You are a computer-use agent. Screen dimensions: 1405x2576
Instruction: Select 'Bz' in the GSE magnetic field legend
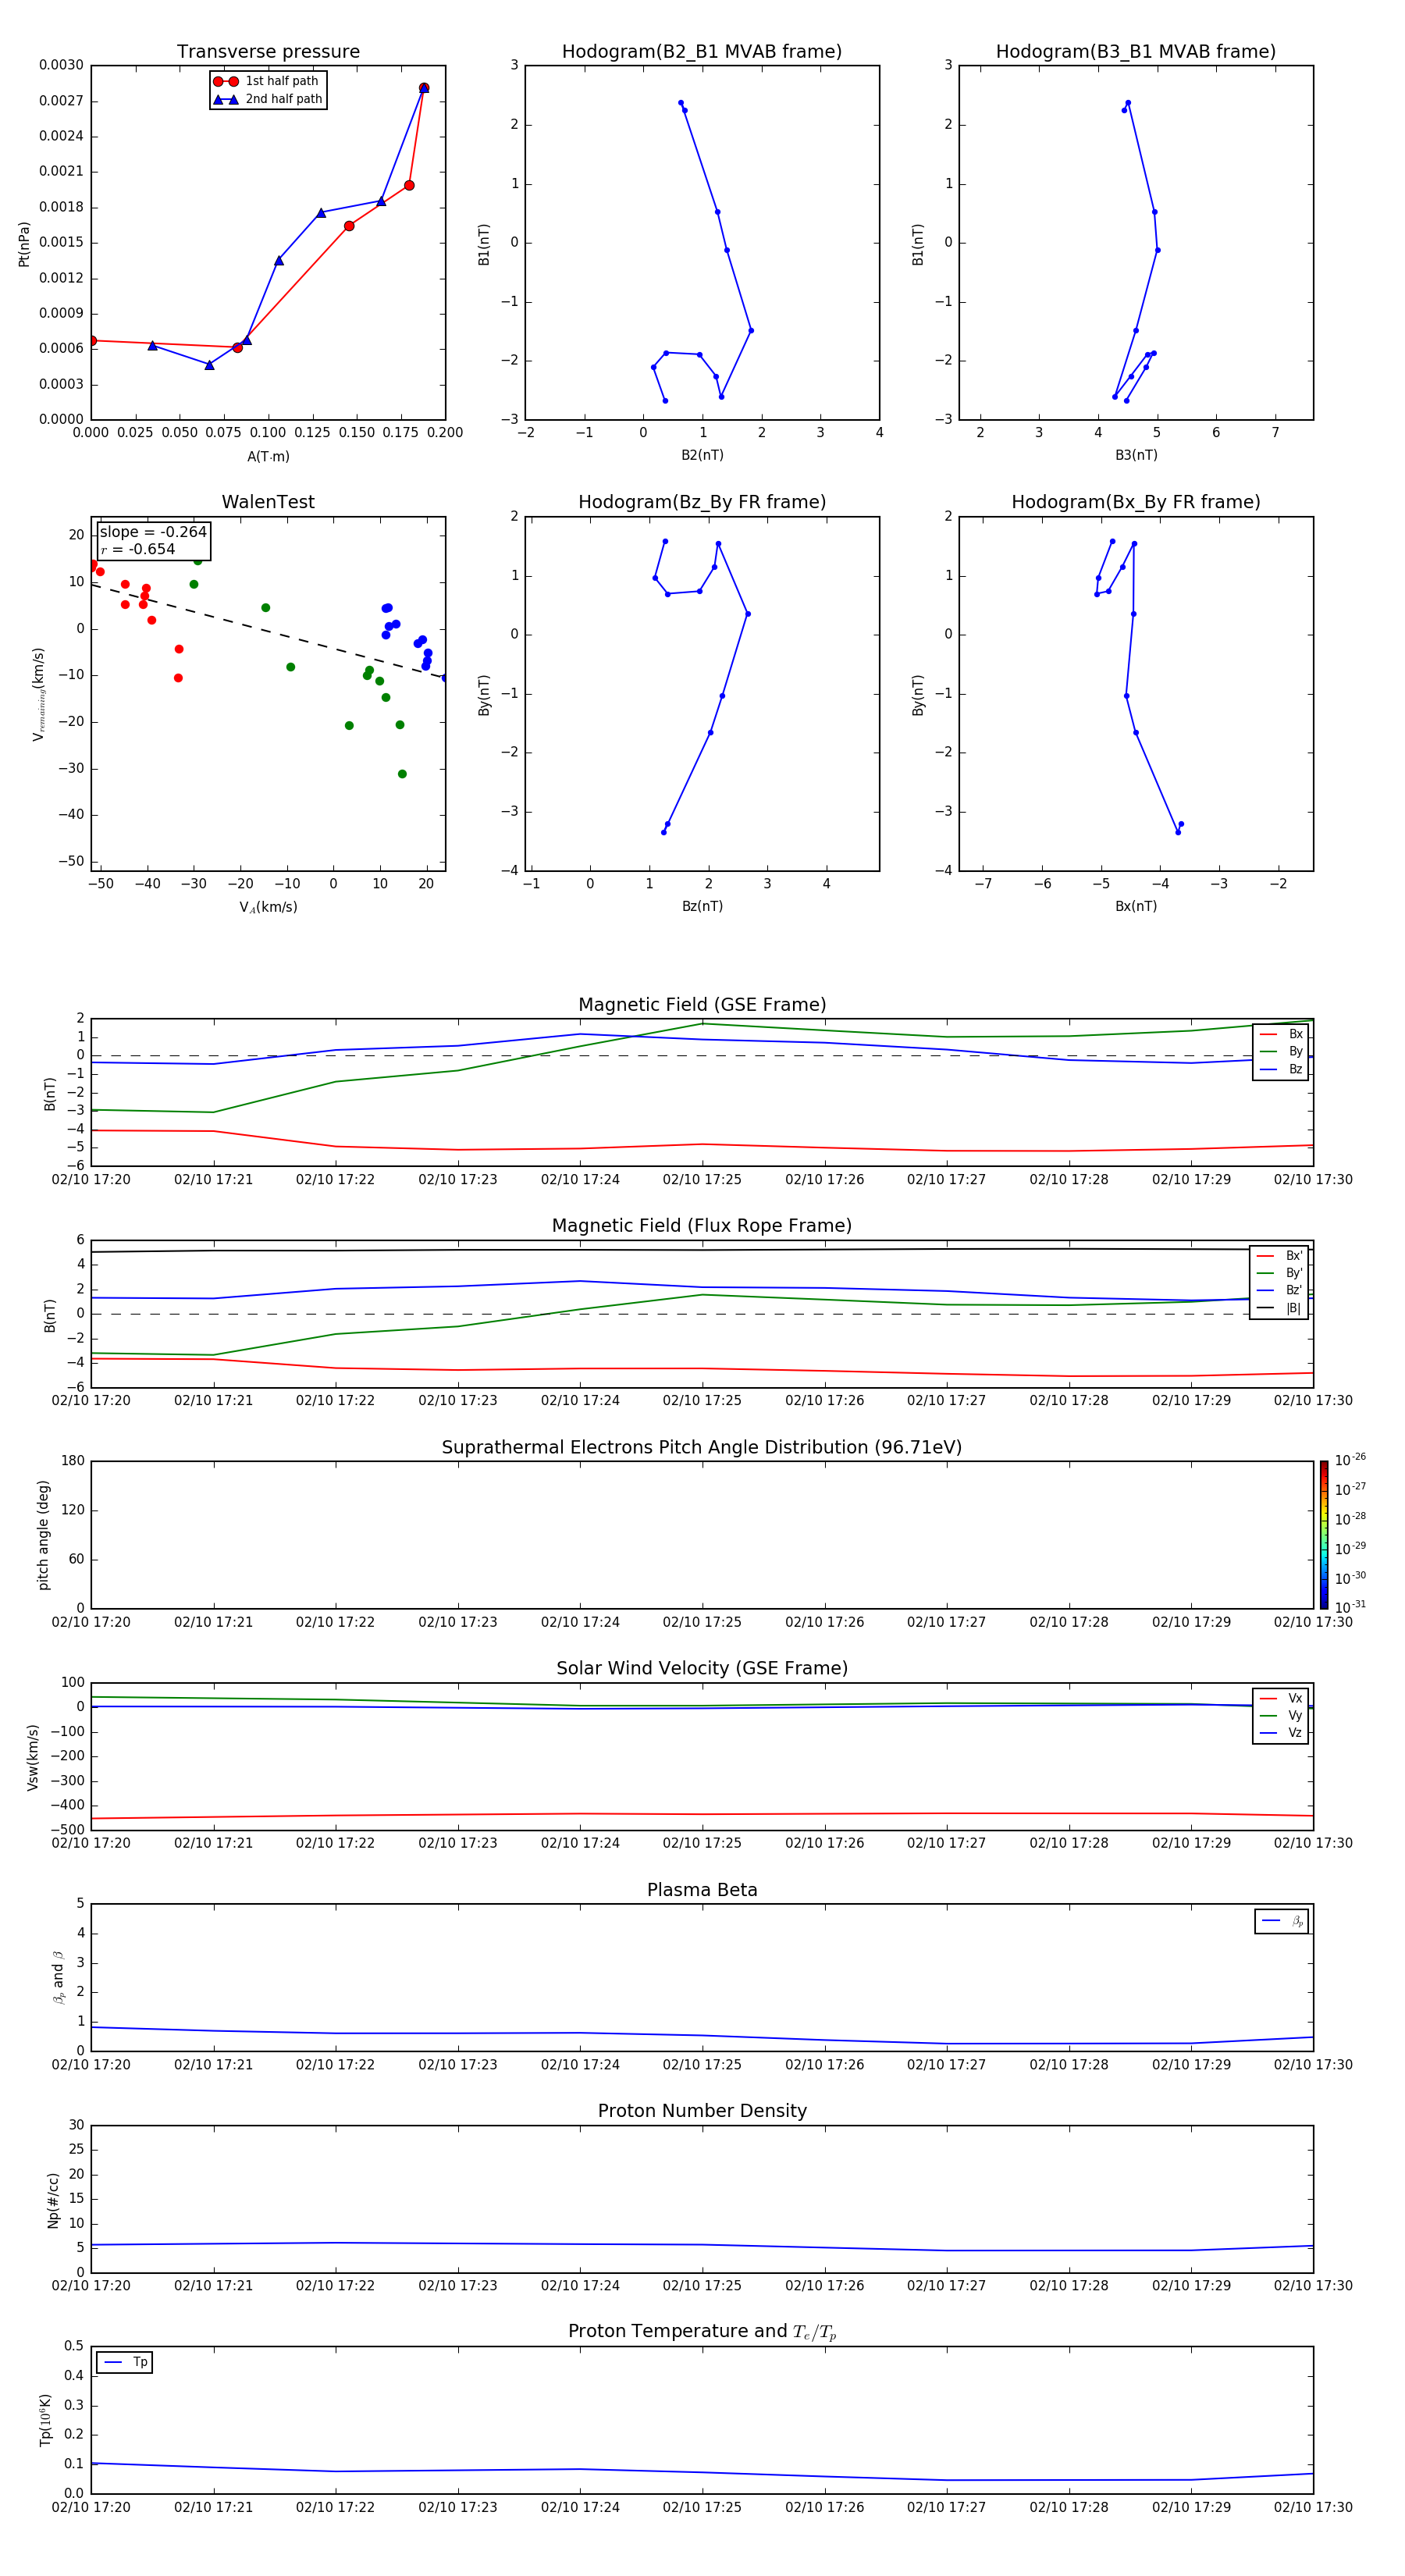pos(1281,1069)
